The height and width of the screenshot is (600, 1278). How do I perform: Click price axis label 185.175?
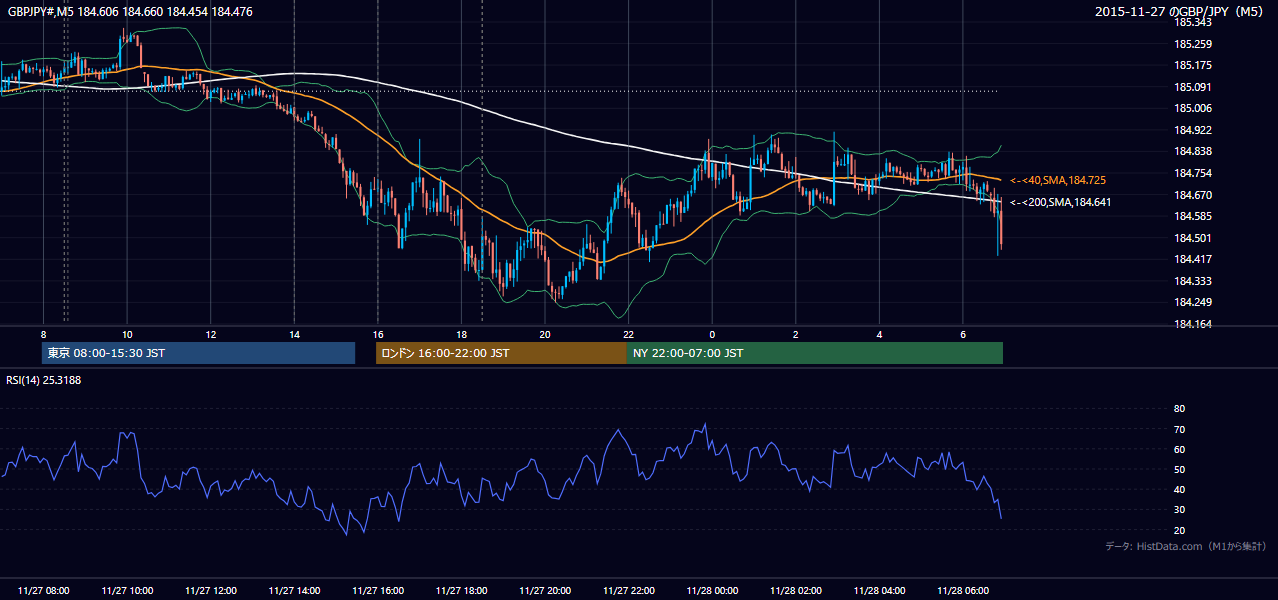(1193, 65)
